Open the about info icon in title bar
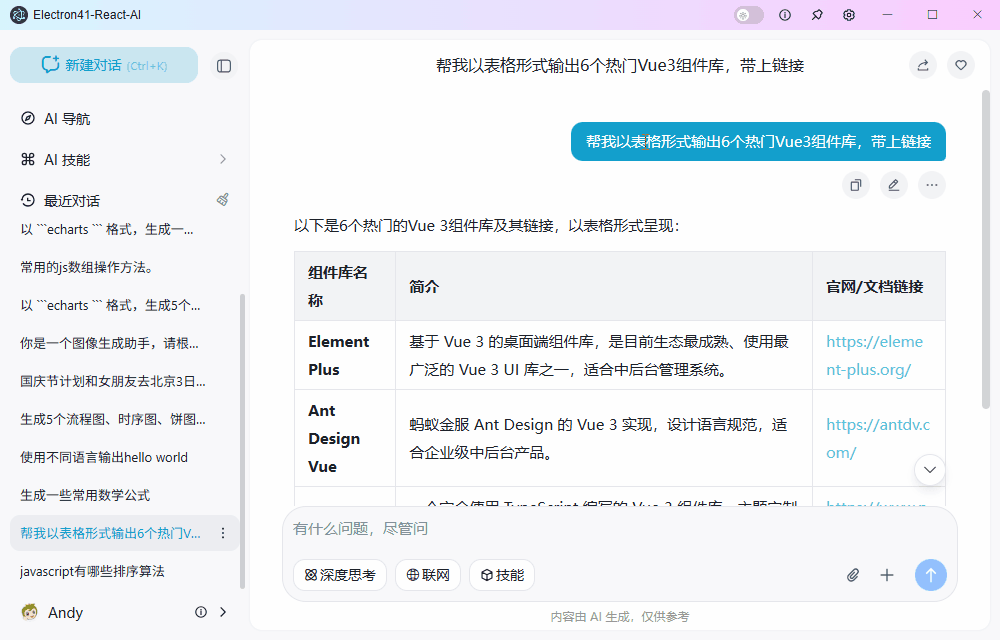 point(785,15)
